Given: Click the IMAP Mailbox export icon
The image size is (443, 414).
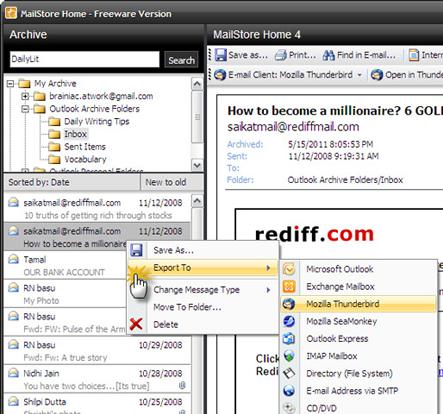Looking at the screenshot, I should coord(289,356).
